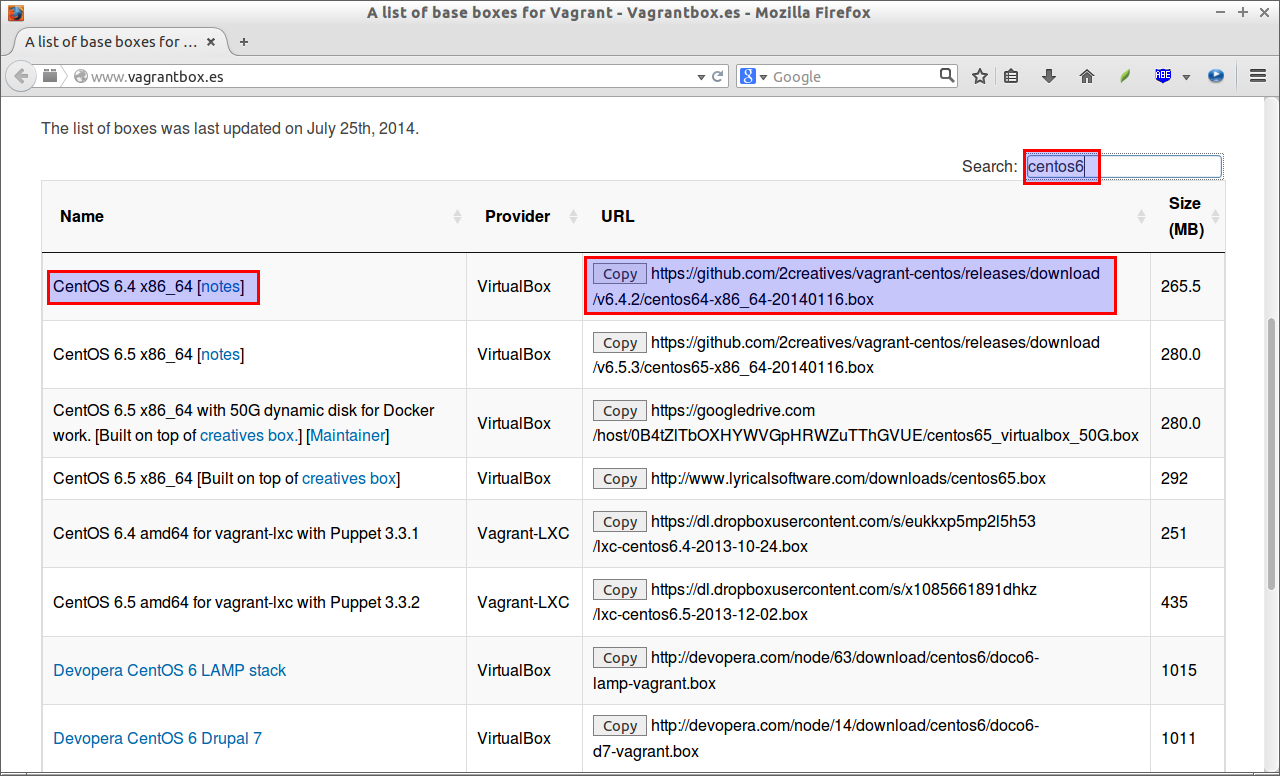Image resolution: width=1280 pixels, height=776 pixels.
Task: Go to the Home page icon
Action: [x=1087, y=76]
